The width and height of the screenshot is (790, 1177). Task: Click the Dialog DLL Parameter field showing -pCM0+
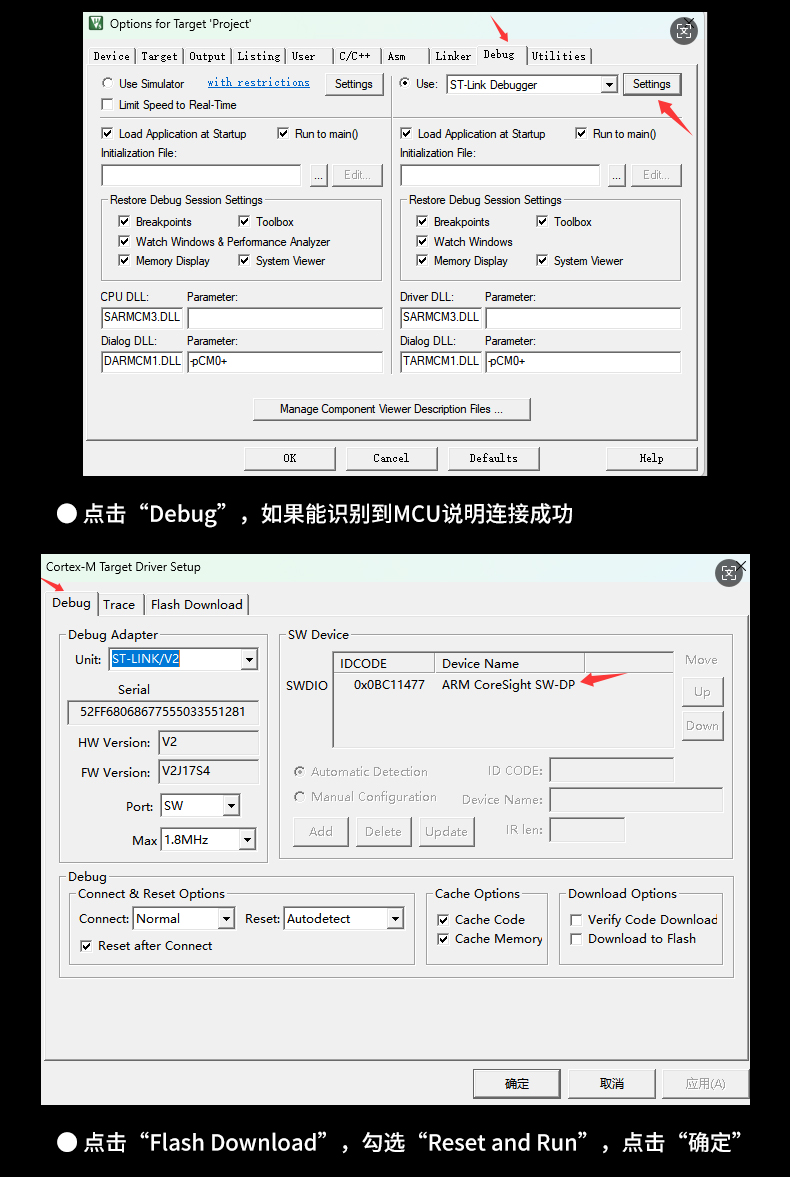coord(284,361)
